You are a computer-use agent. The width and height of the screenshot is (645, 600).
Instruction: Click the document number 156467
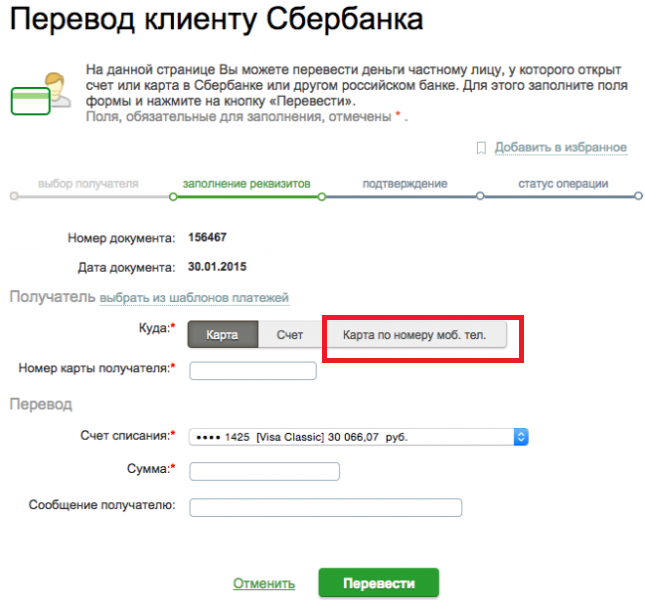(x=207, y=237)
